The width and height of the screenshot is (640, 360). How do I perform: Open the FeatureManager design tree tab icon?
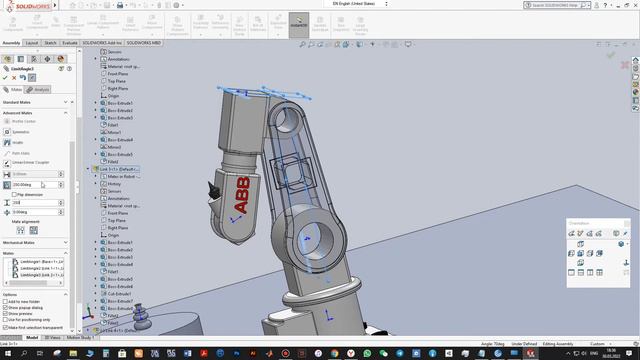[7, 59]
